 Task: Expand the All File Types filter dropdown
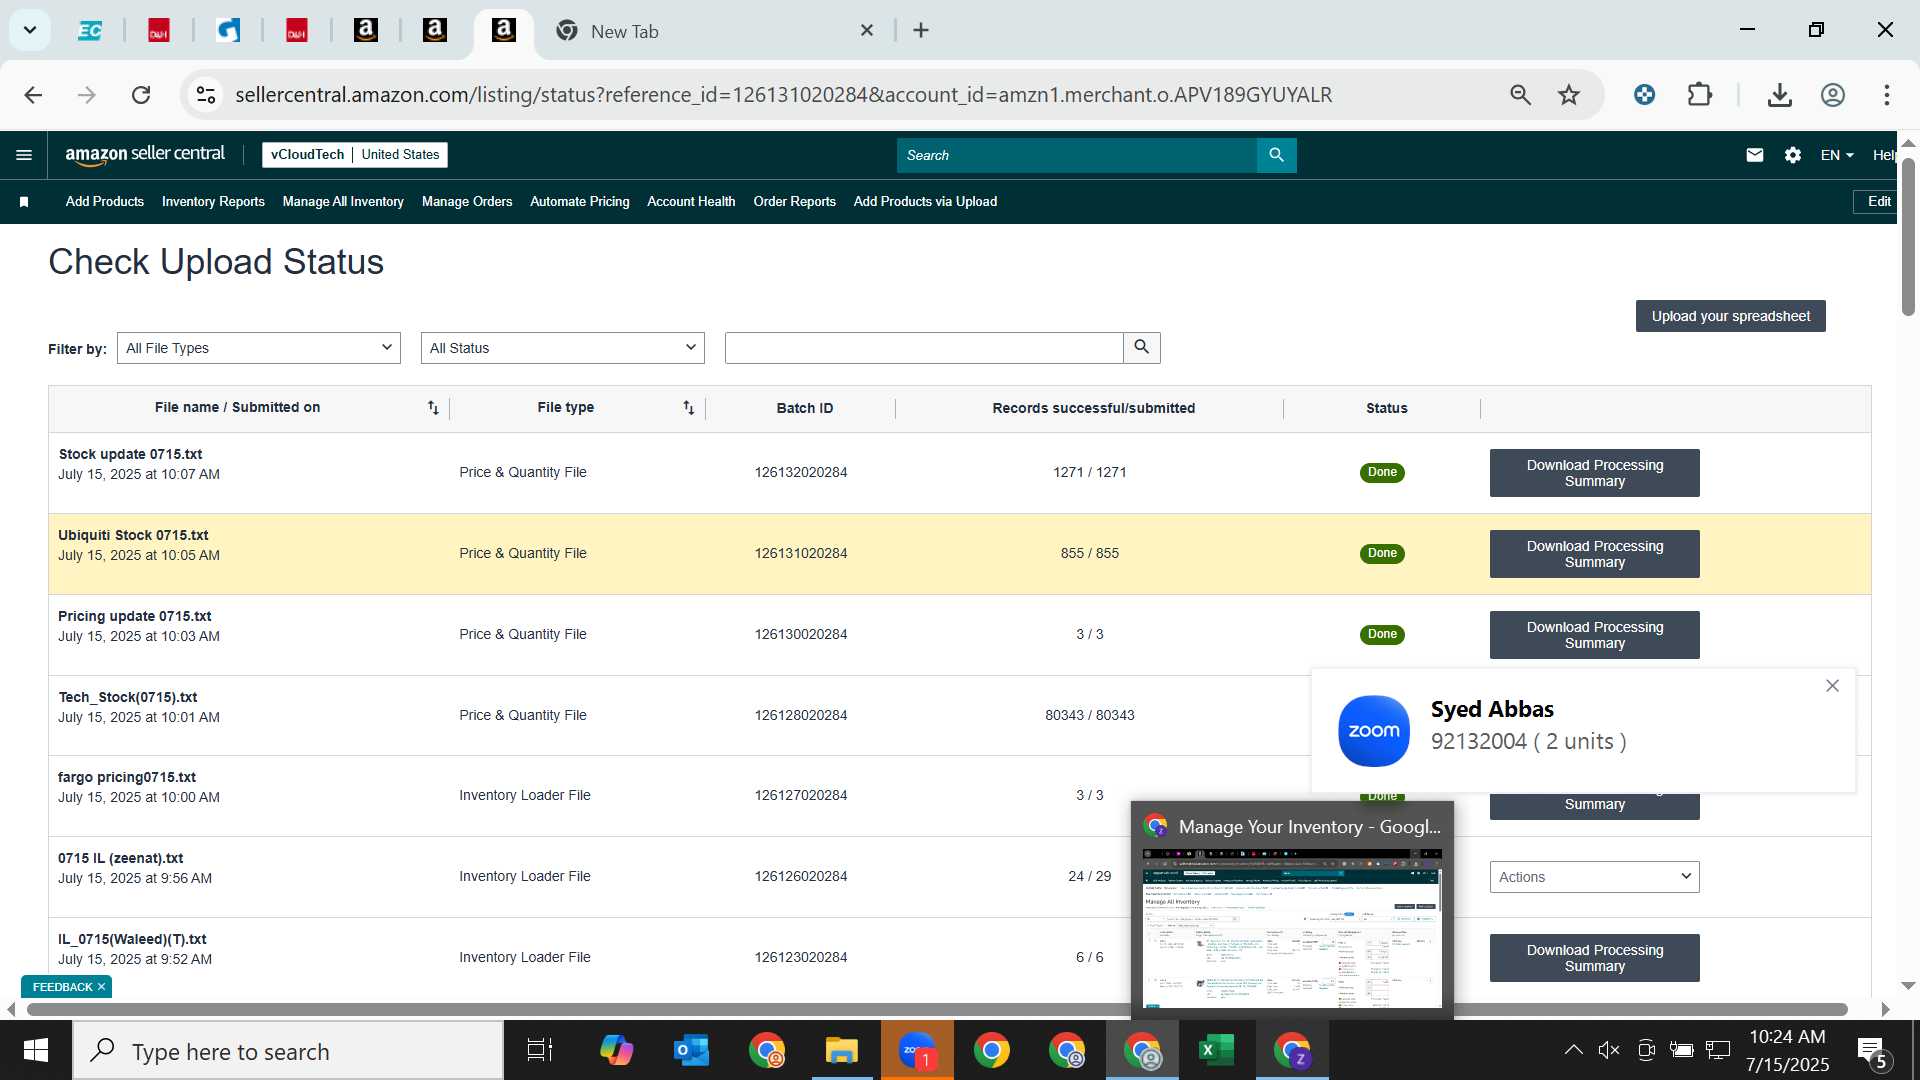point(258,348)
